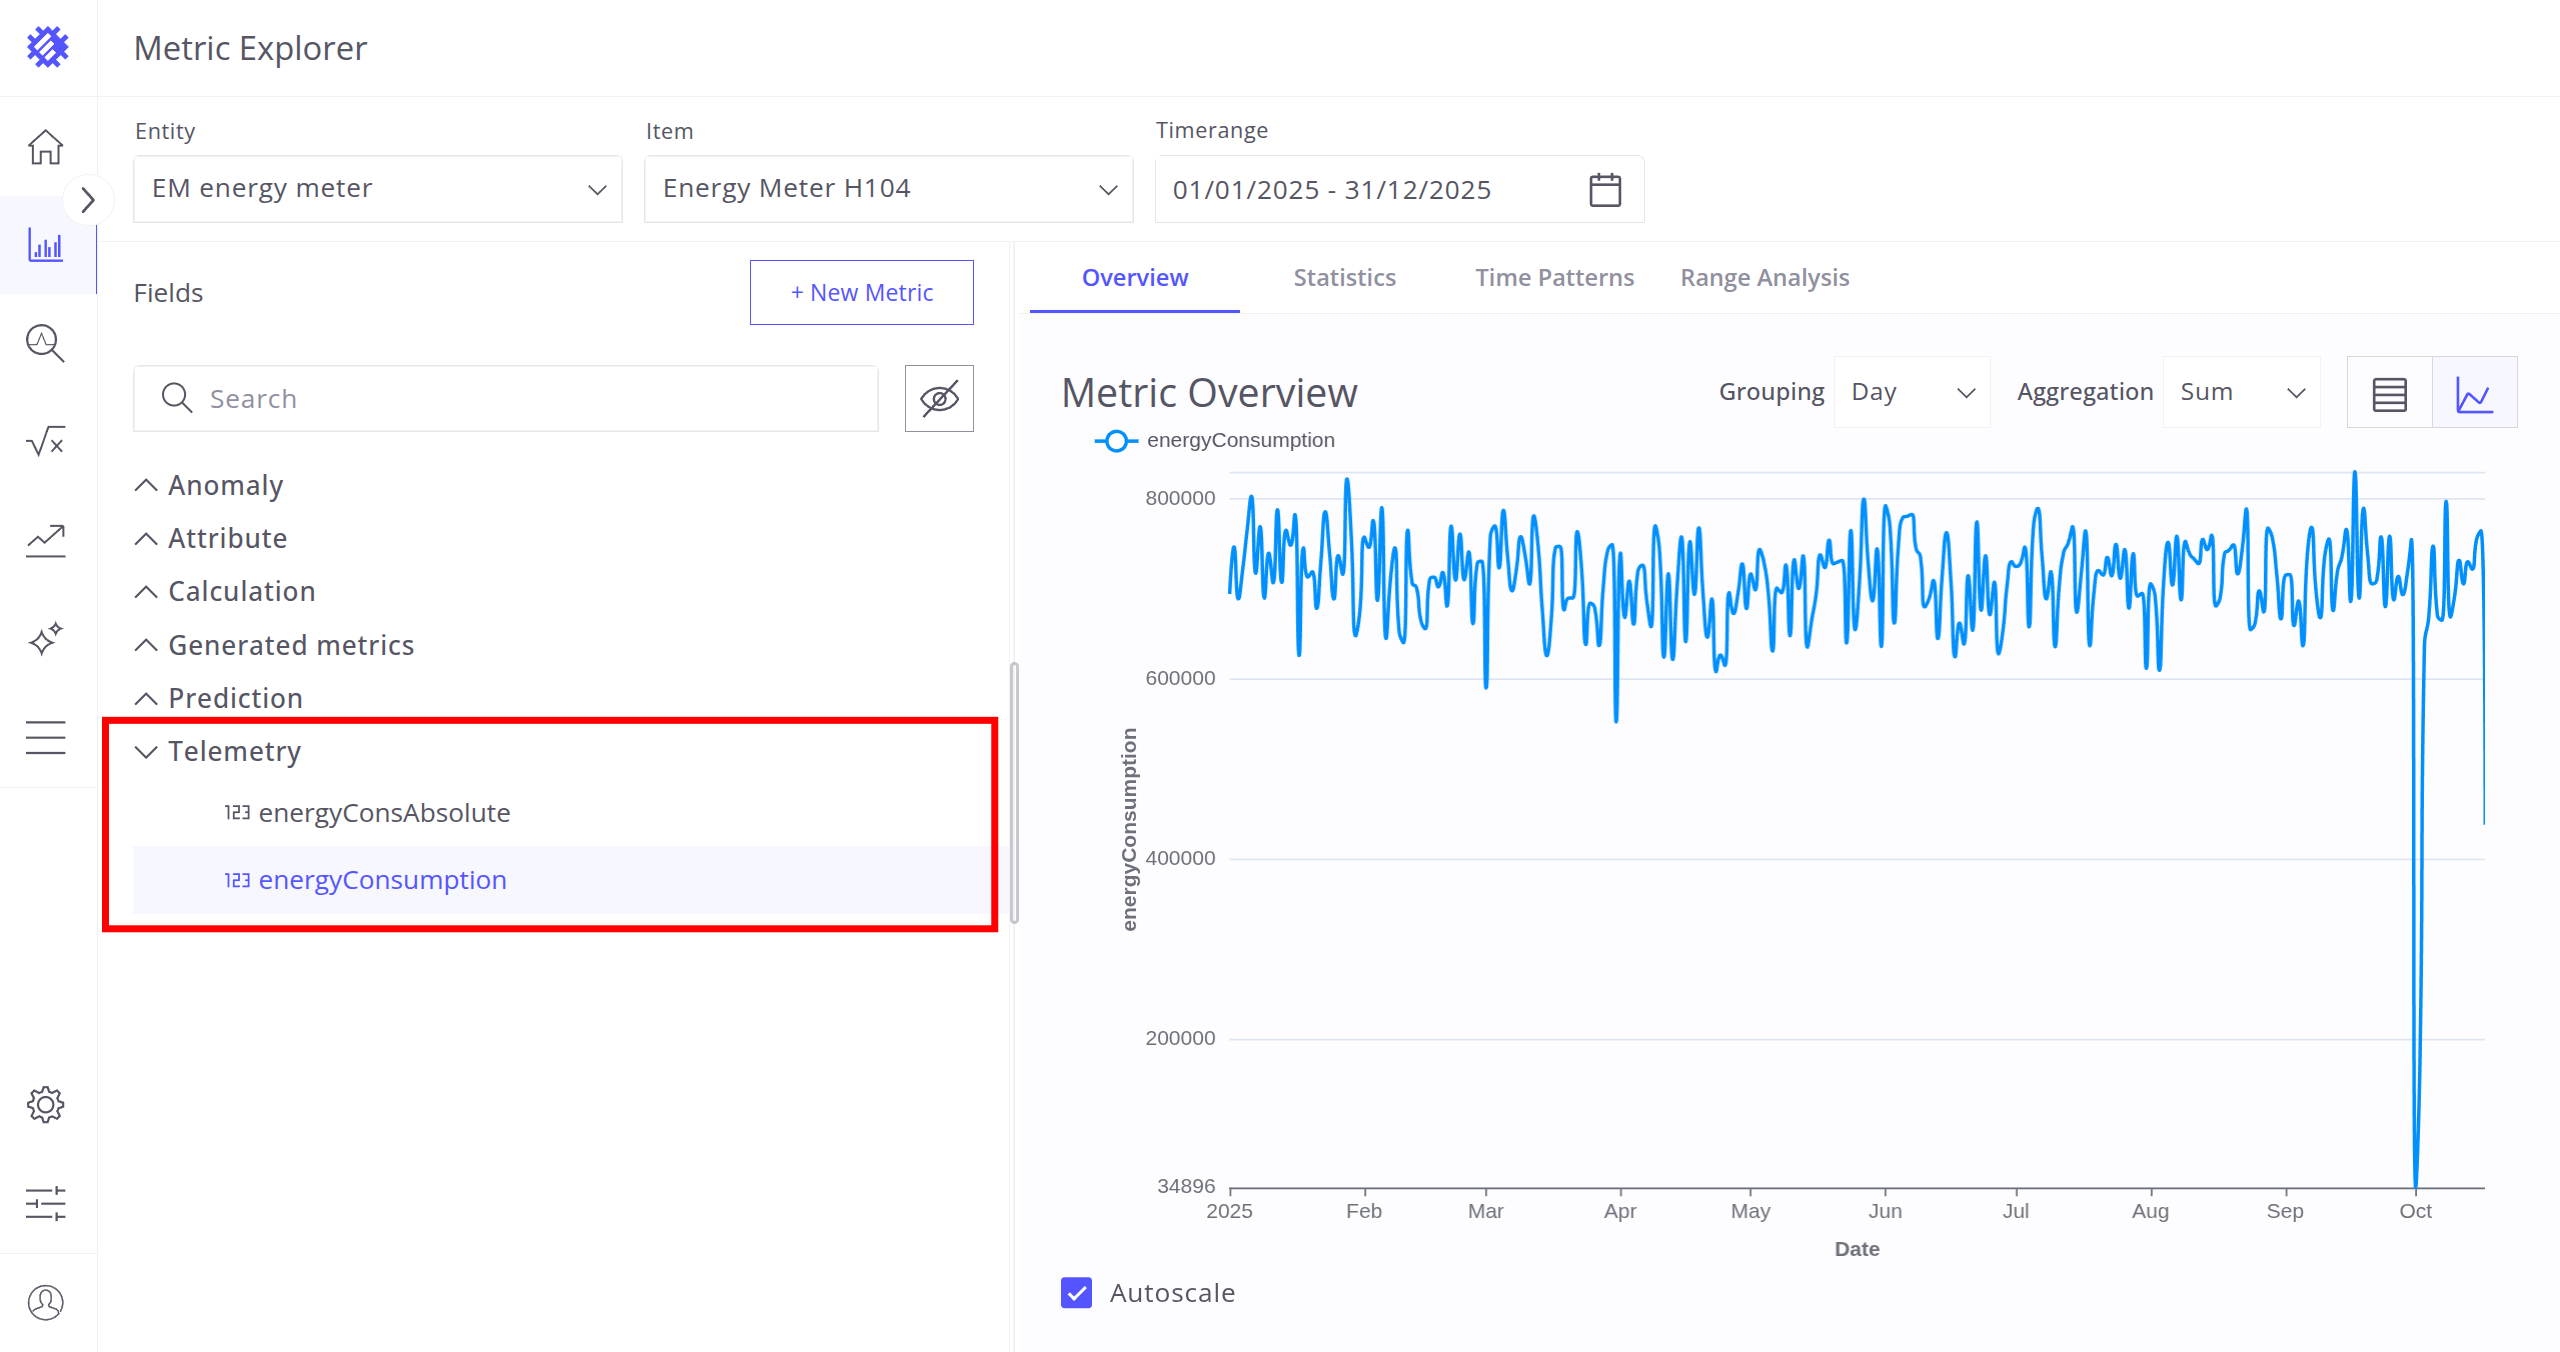This screenshot has width=2560, height=1352.
Task: Open the Entity dropdown
Action: pyautogui.click(x=378, y=189)
